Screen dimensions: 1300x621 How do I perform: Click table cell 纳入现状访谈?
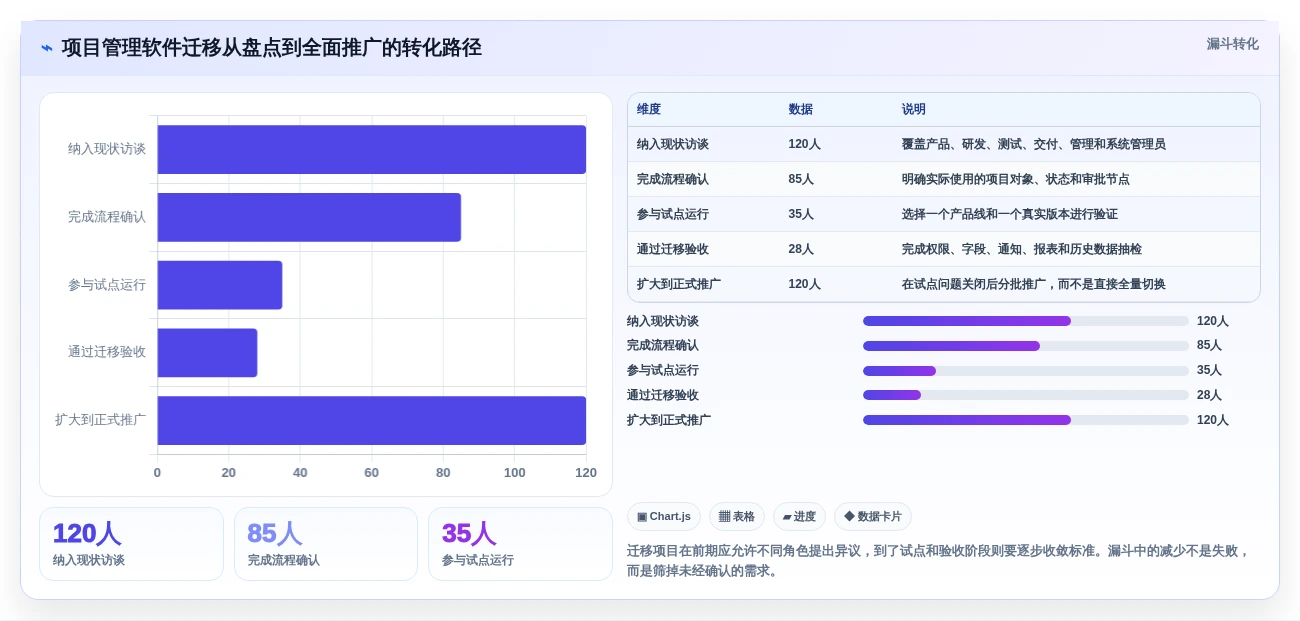coord(673,144)
